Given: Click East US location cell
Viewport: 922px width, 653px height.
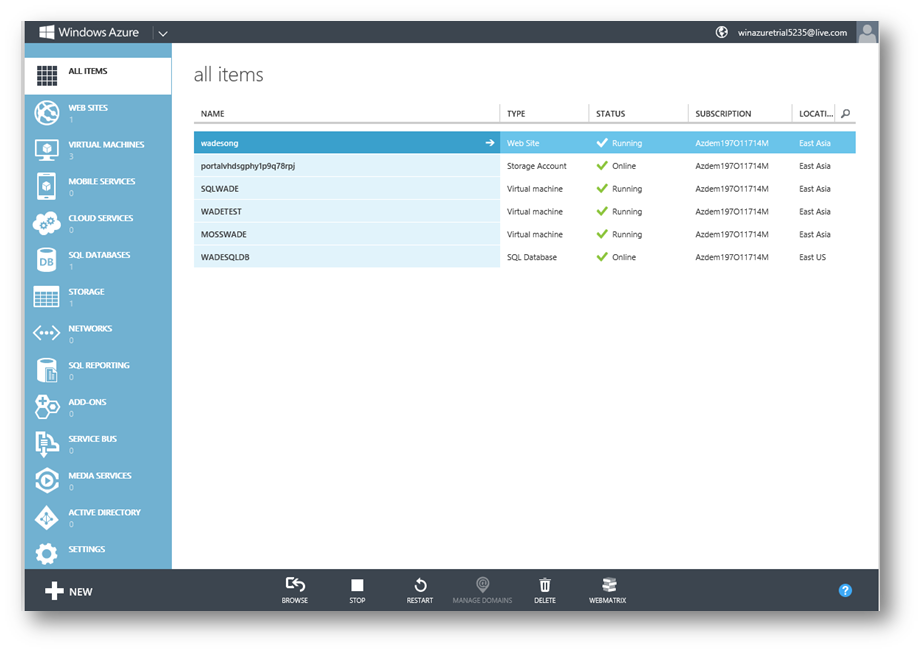Looking at the screenshot, I should [812, 257].
